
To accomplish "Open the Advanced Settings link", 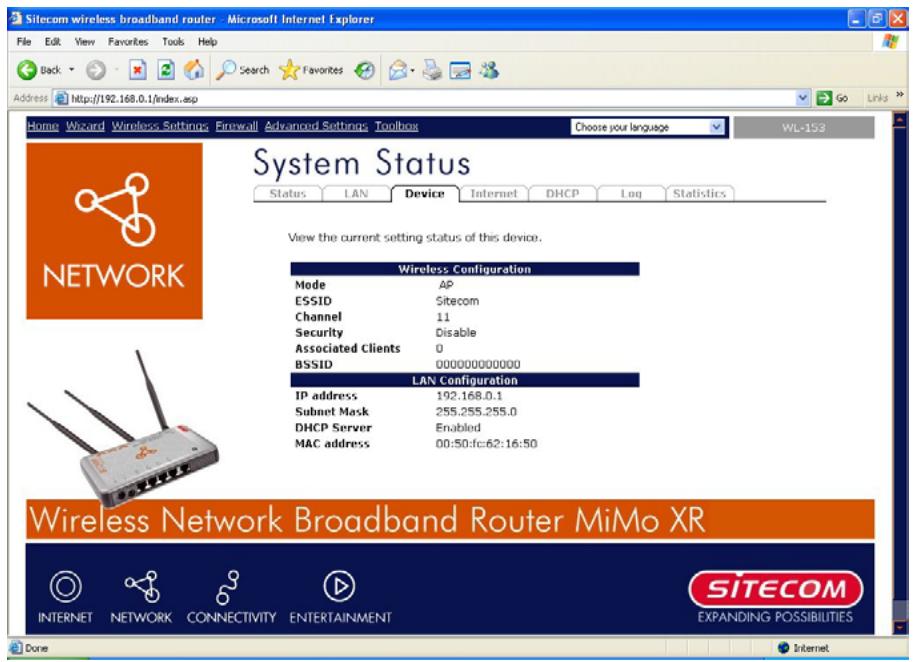I will (x=316, y=126).
